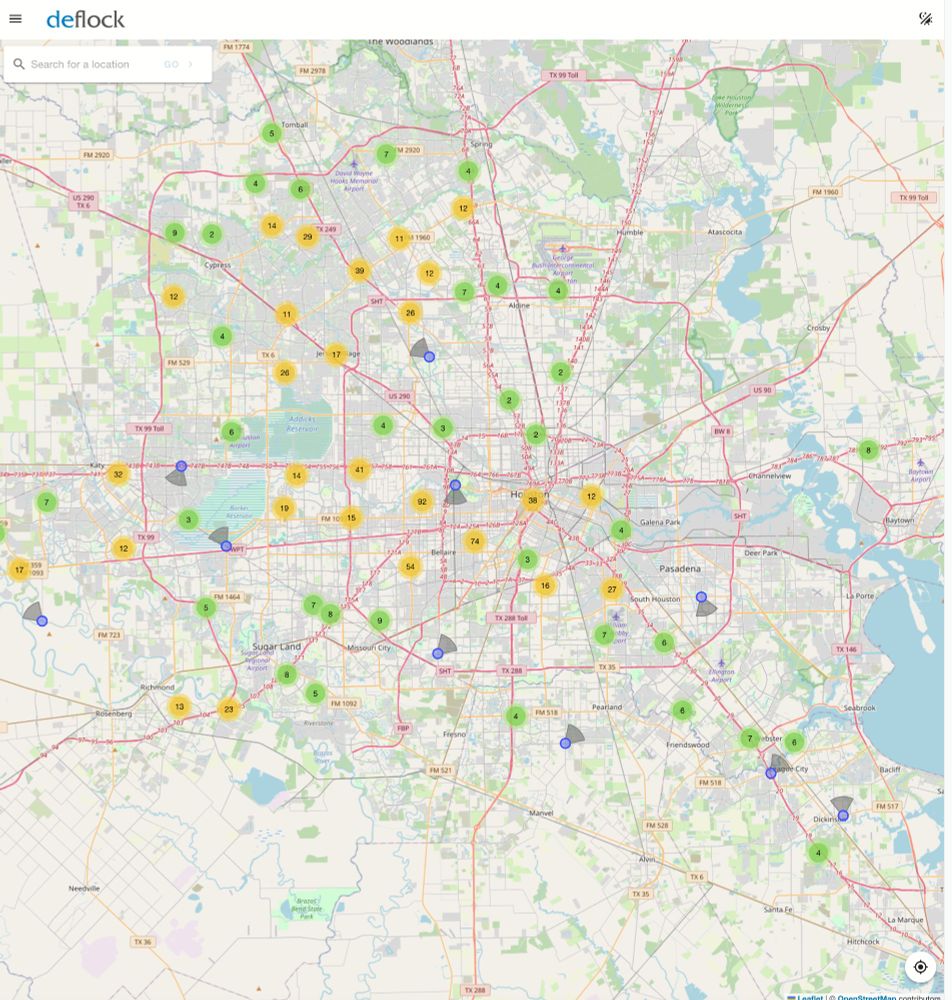Click the 39 cluster along TX 249
This screenshot has width=952, height=1000.
(x=359, y=269)
